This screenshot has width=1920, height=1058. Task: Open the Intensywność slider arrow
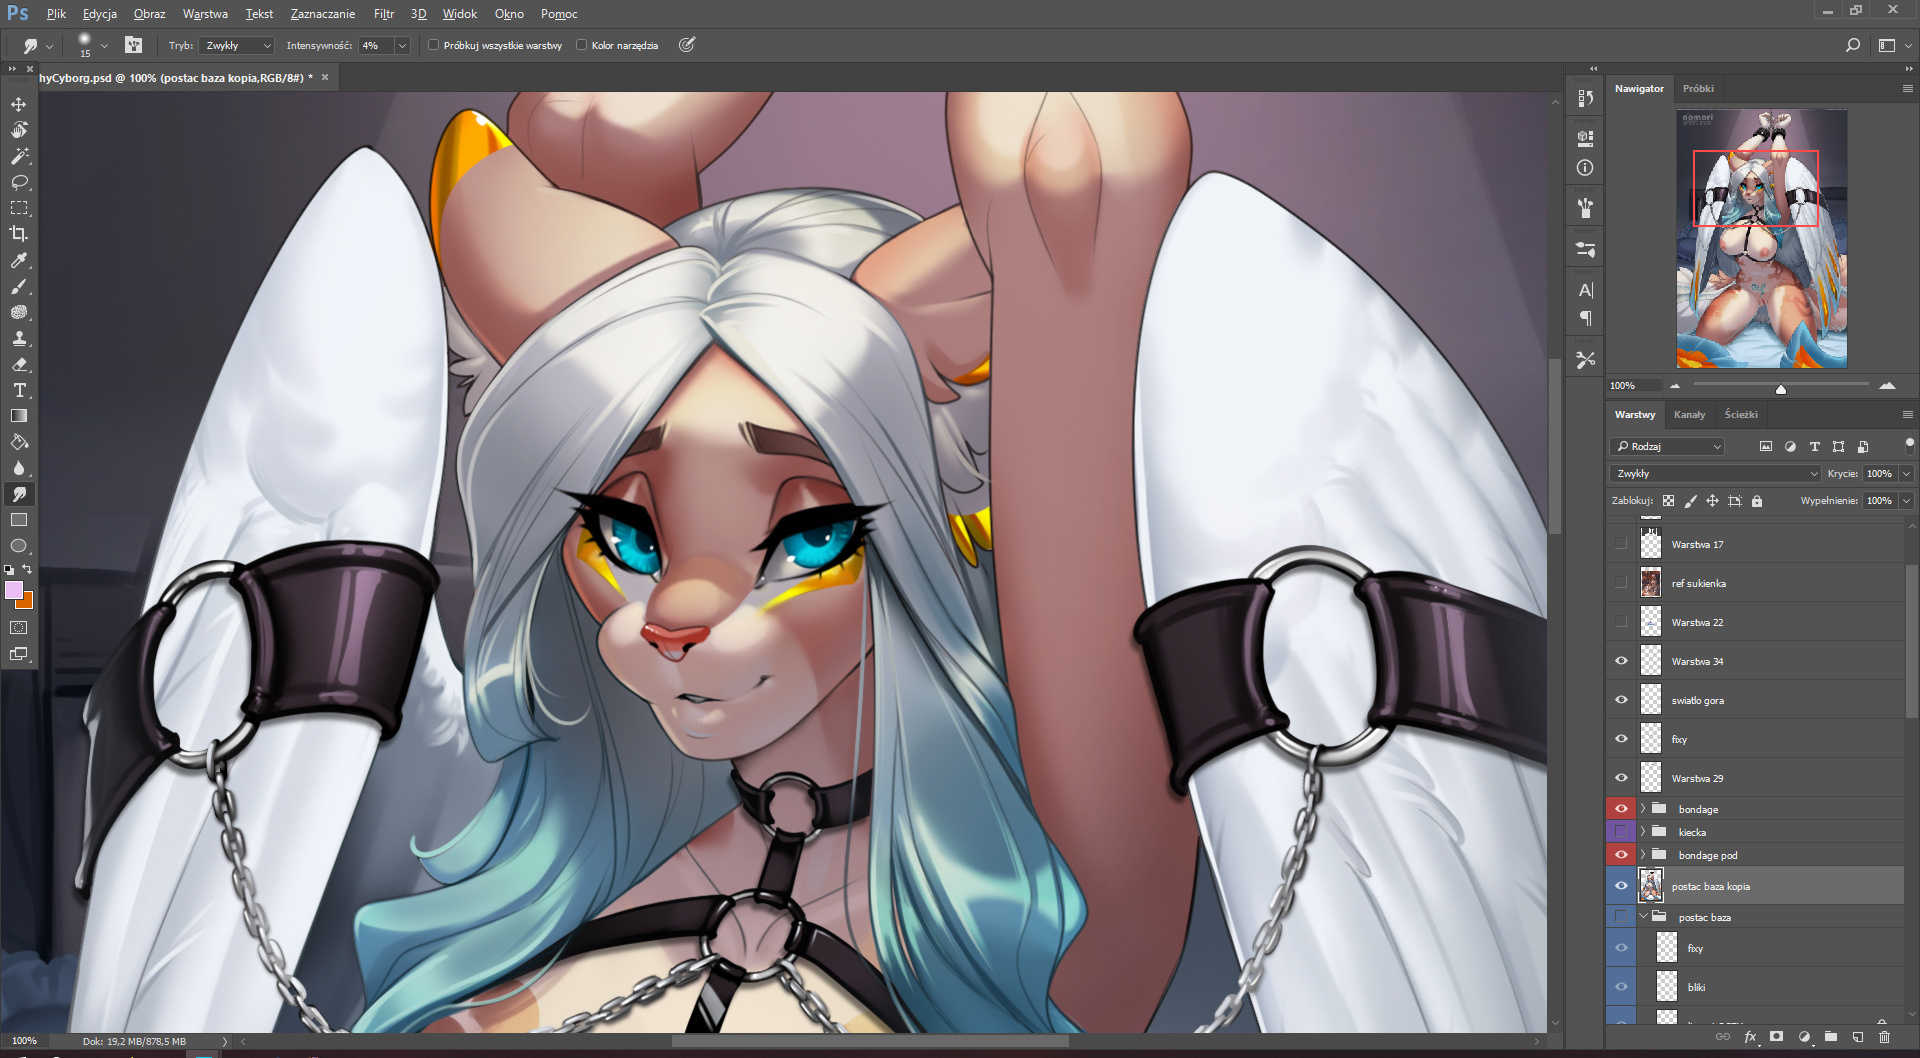(x=402, y=45)
